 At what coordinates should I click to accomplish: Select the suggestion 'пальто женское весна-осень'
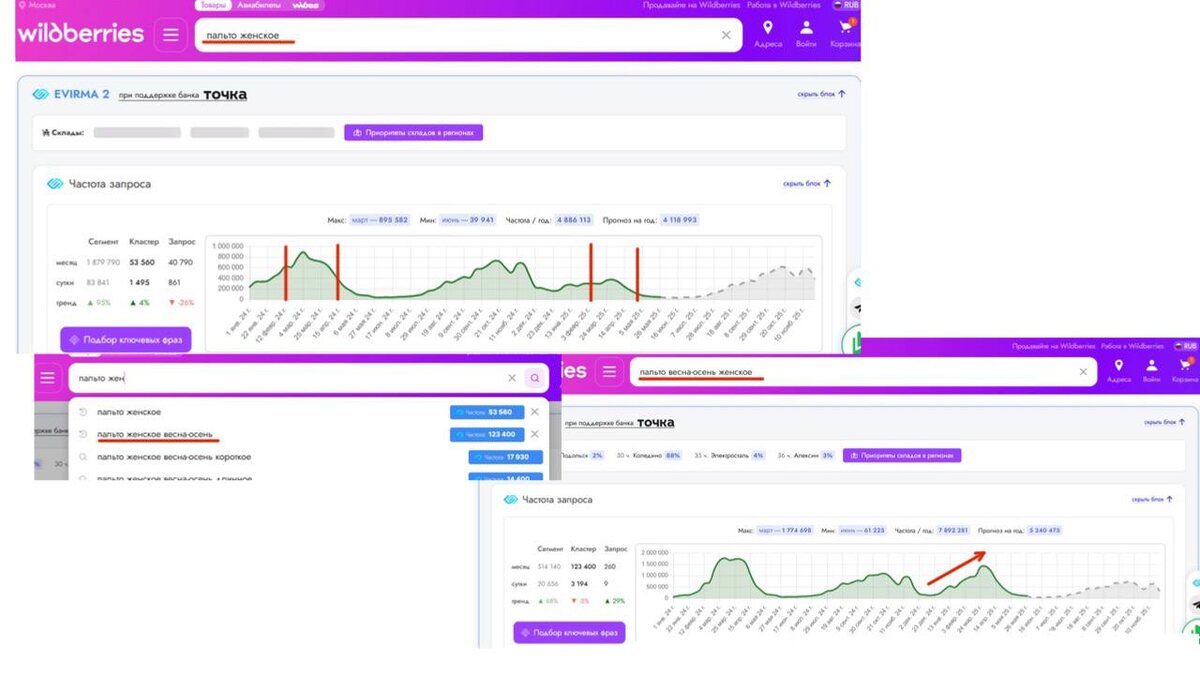click(x=155, y=434)
